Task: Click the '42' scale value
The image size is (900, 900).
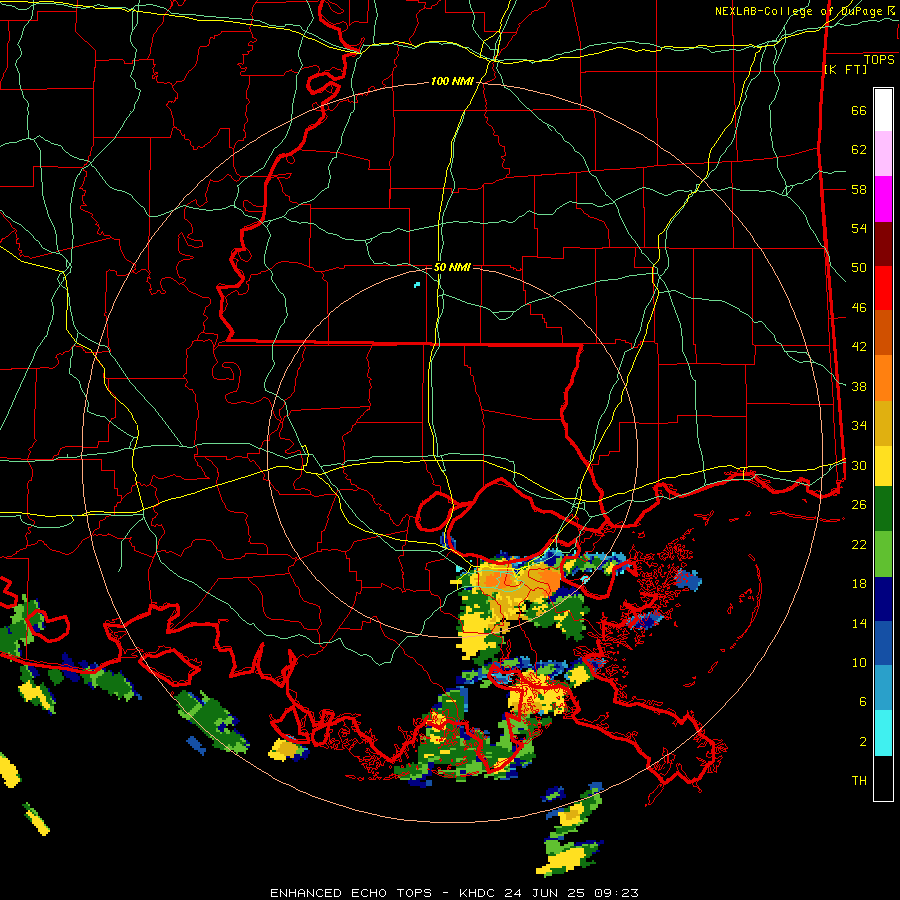Action: click(859, 347)
